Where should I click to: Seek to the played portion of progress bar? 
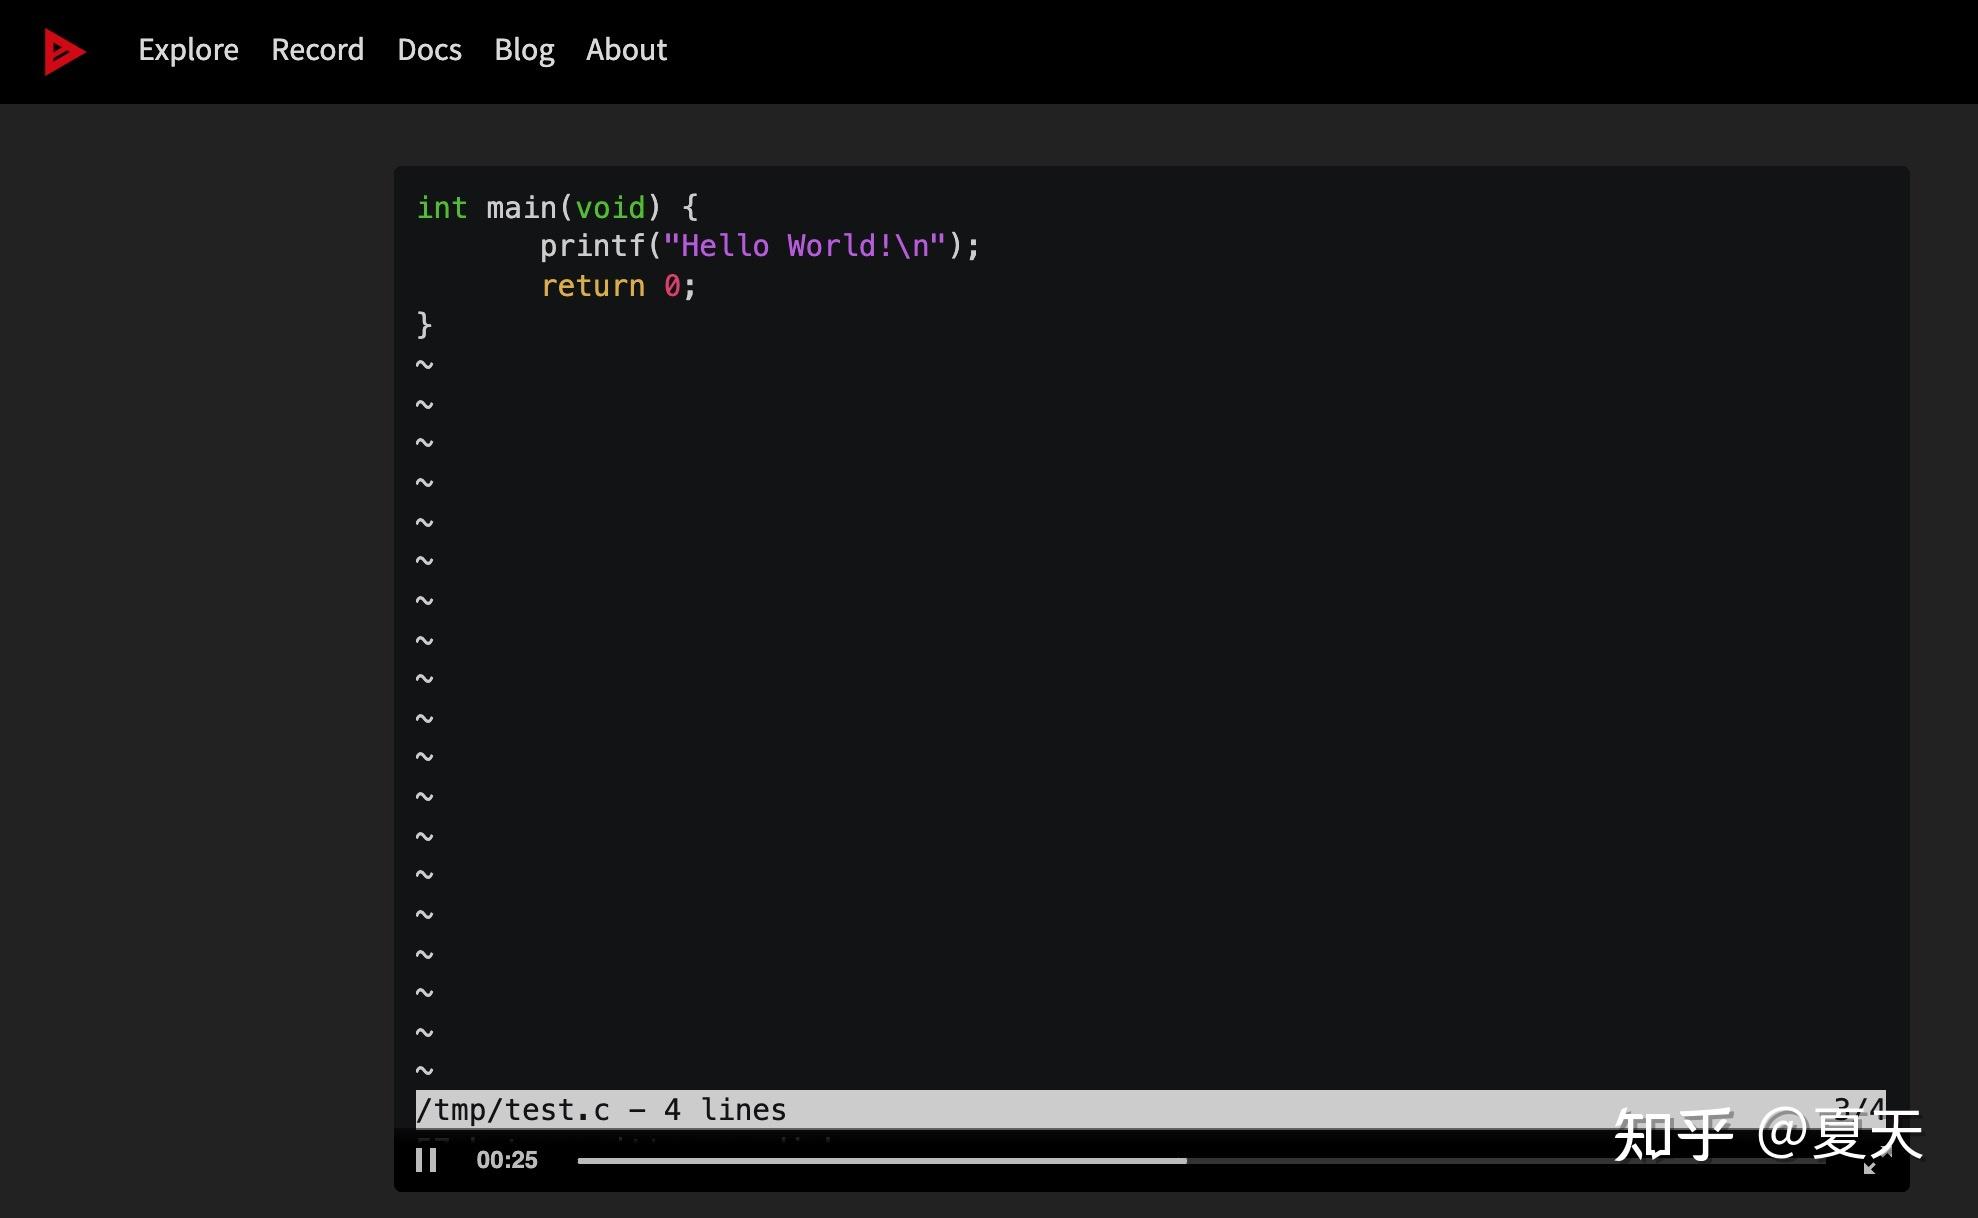880,1161
